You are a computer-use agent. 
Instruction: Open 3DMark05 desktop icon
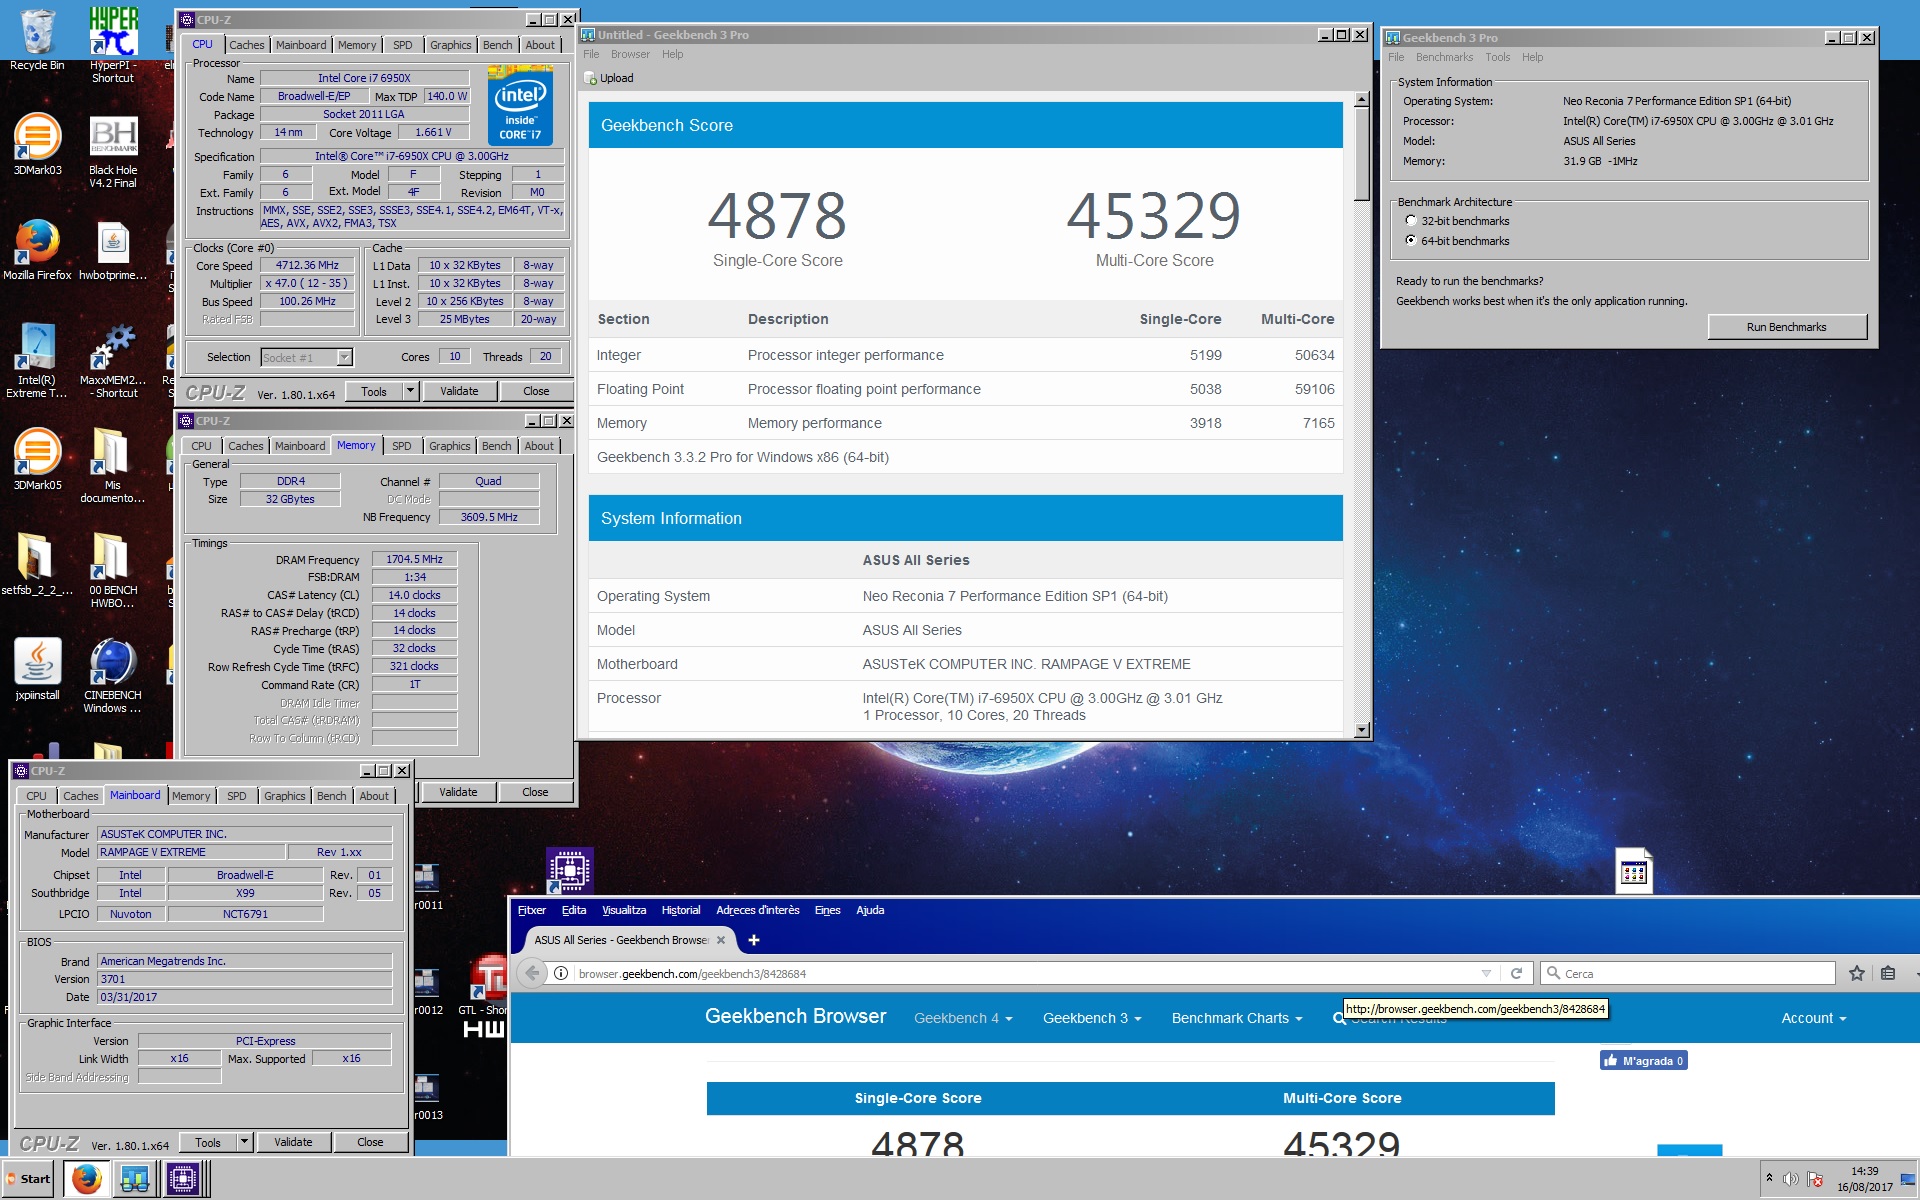point(37,459)
